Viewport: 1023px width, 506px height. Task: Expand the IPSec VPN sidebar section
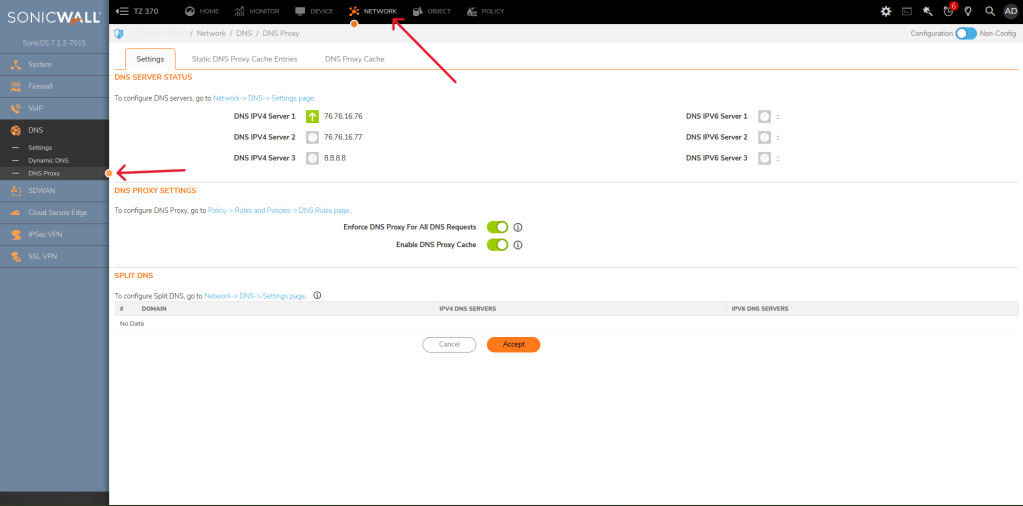tap(45, 234)
